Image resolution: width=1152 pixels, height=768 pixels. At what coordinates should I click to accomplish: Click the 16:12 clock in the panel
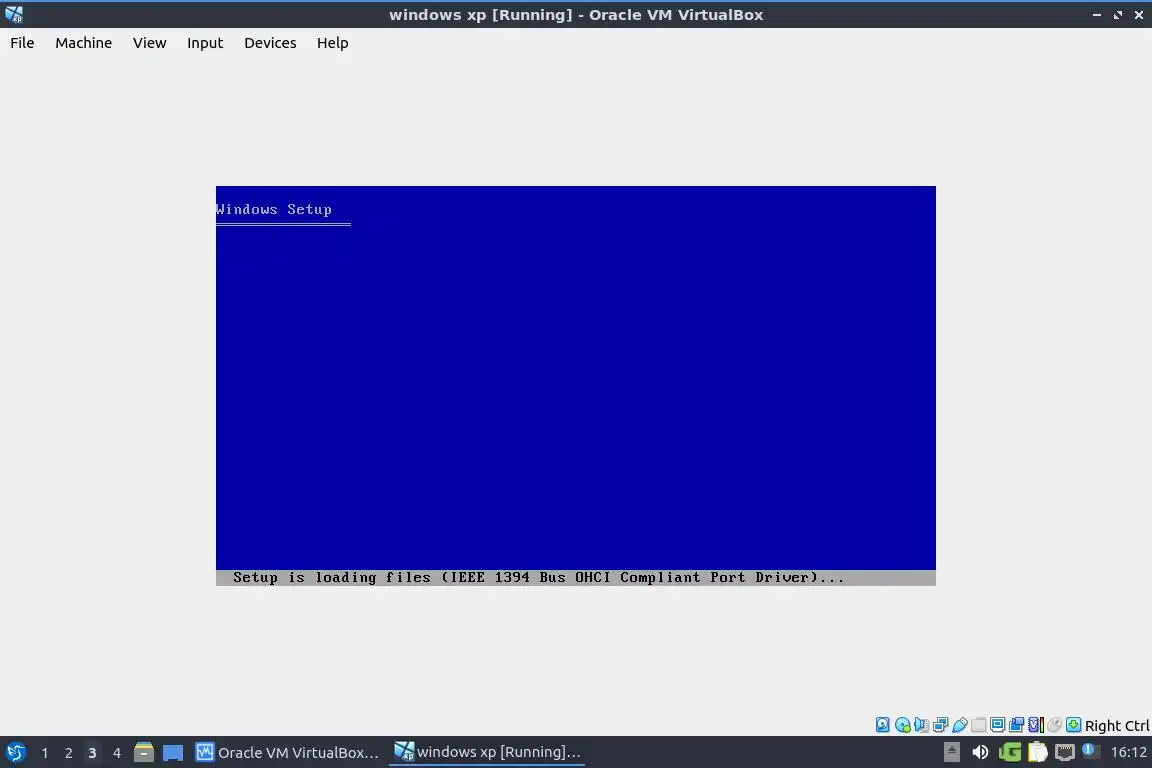click(x=1128, y=752)
